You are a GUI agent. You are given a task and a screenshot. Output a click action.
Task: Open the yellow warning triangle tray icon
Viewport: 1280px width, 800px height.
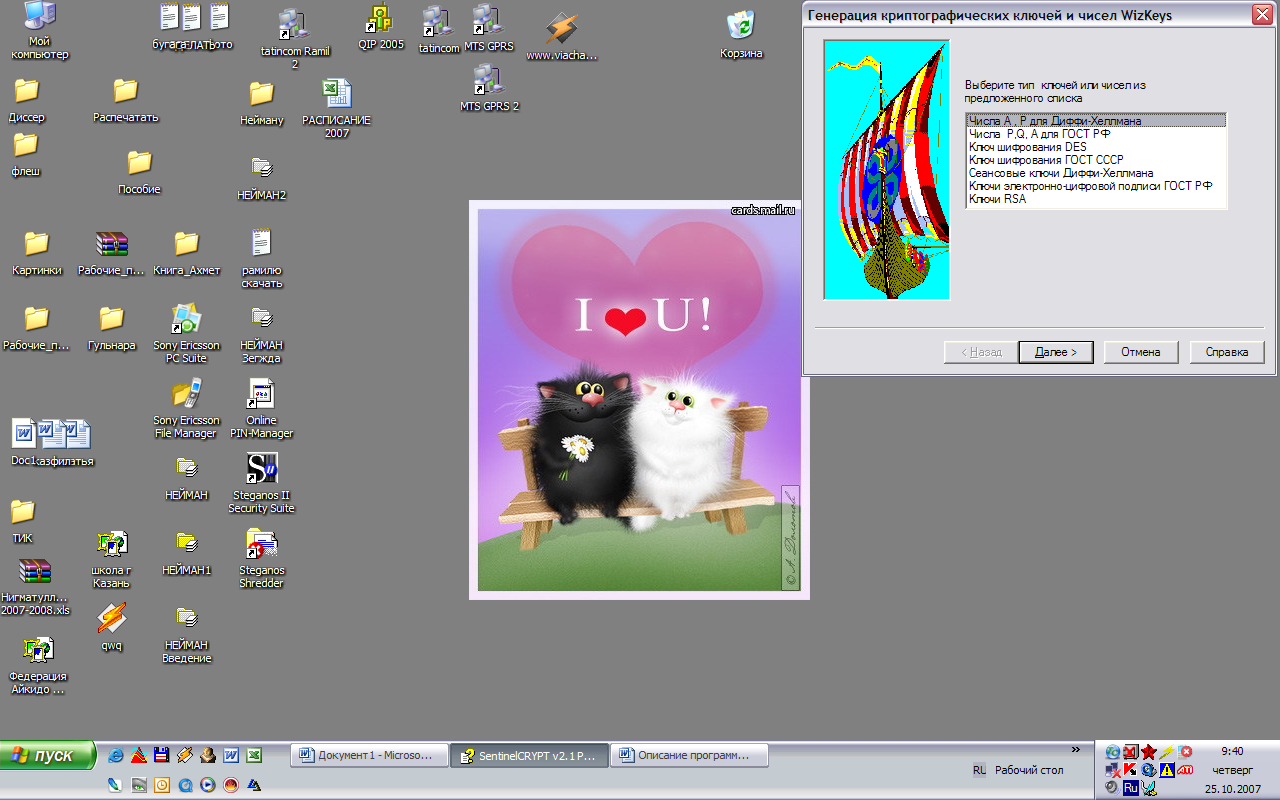1167,769
